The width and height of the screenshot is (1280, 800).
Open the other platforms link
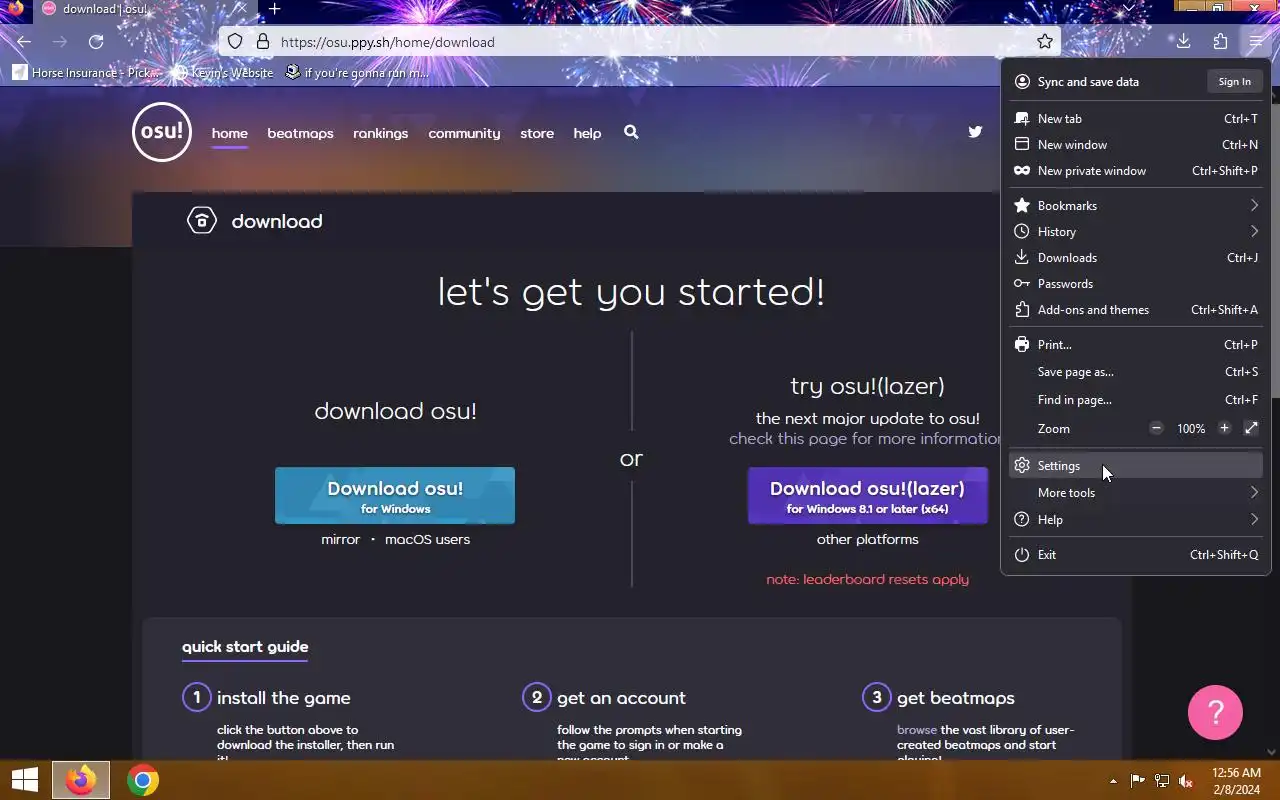pos(867,539)
